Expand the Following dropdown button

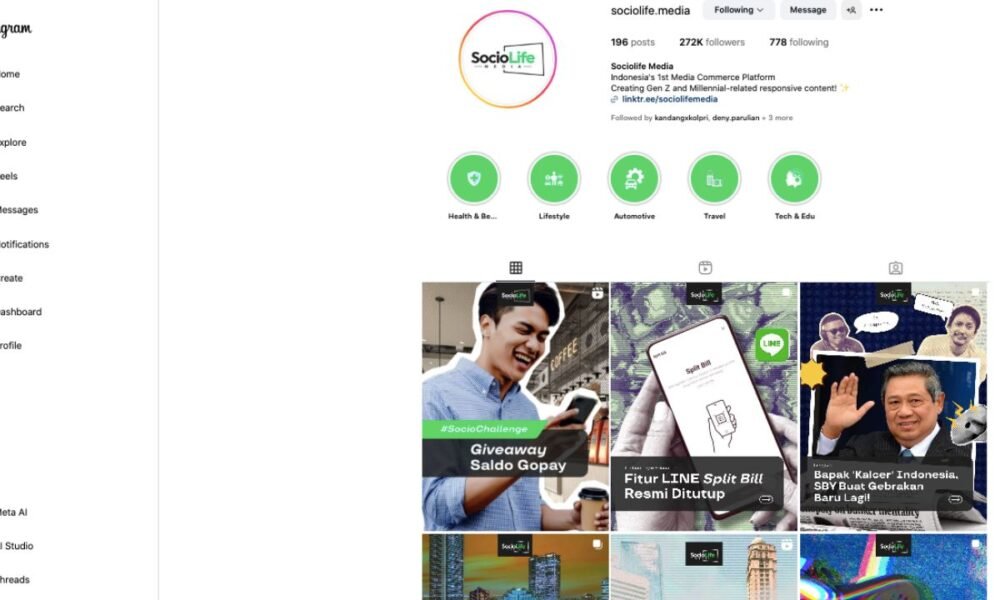739,10
